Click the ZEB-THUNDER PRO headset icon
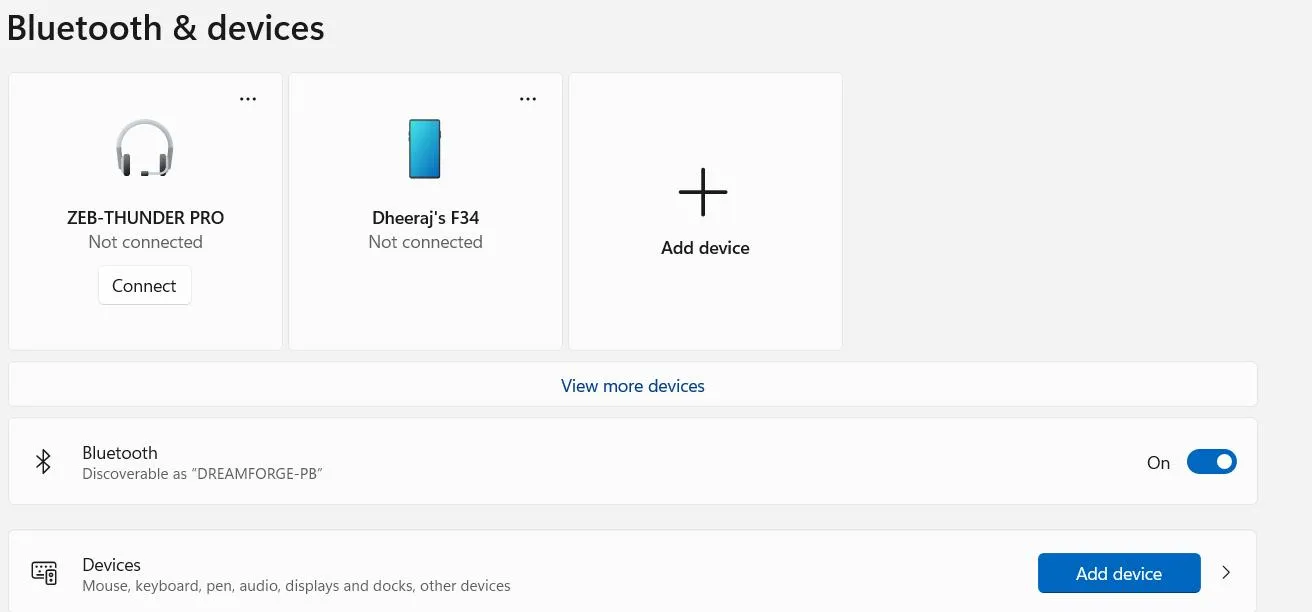 145,148
